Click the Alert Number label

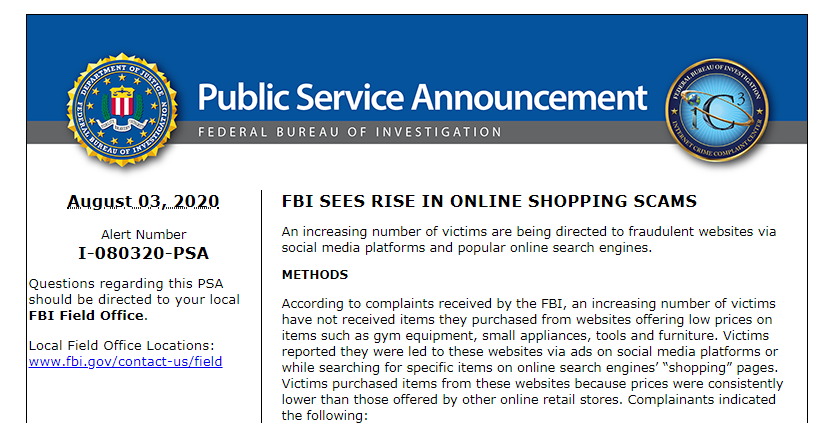click(143, 235)
